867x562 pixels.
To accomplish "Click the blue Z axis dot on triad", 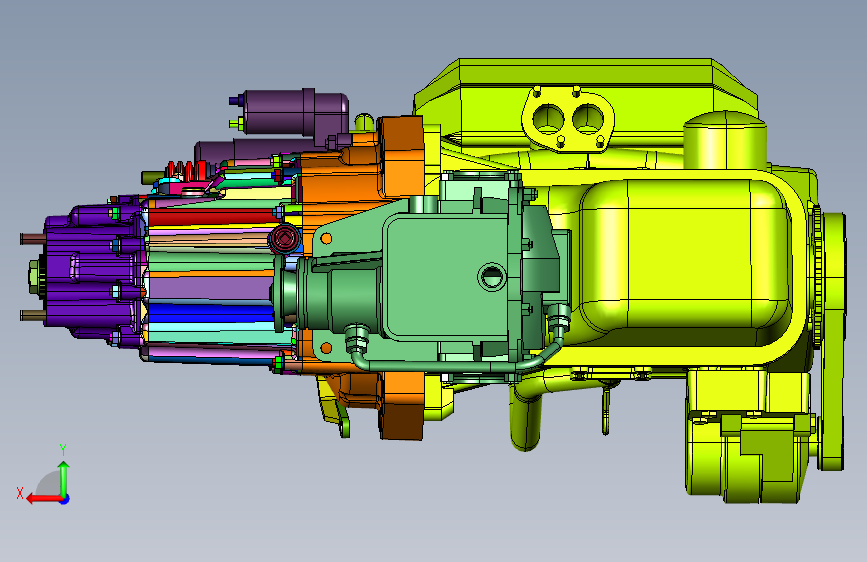I will point(65,499).
